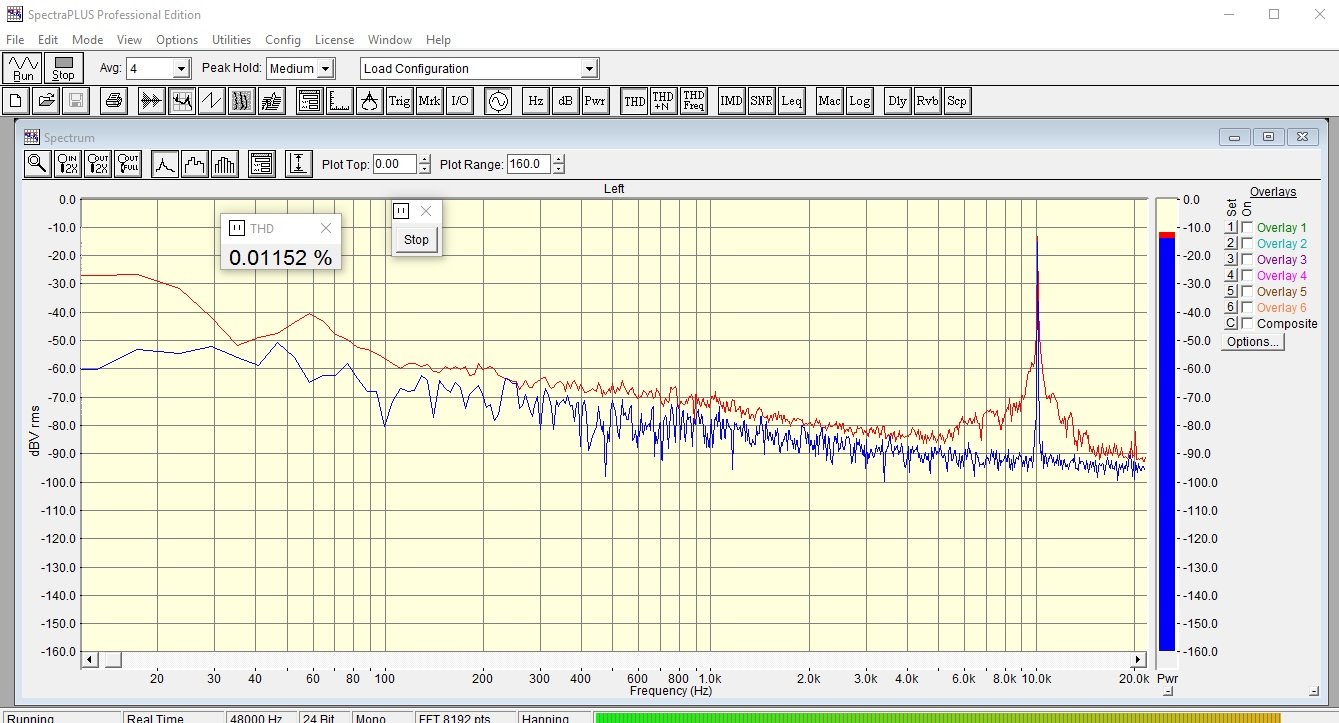Open the Avg count dropdown
The width and height of the screenshot is (1339, 723).
click(181, 69)
